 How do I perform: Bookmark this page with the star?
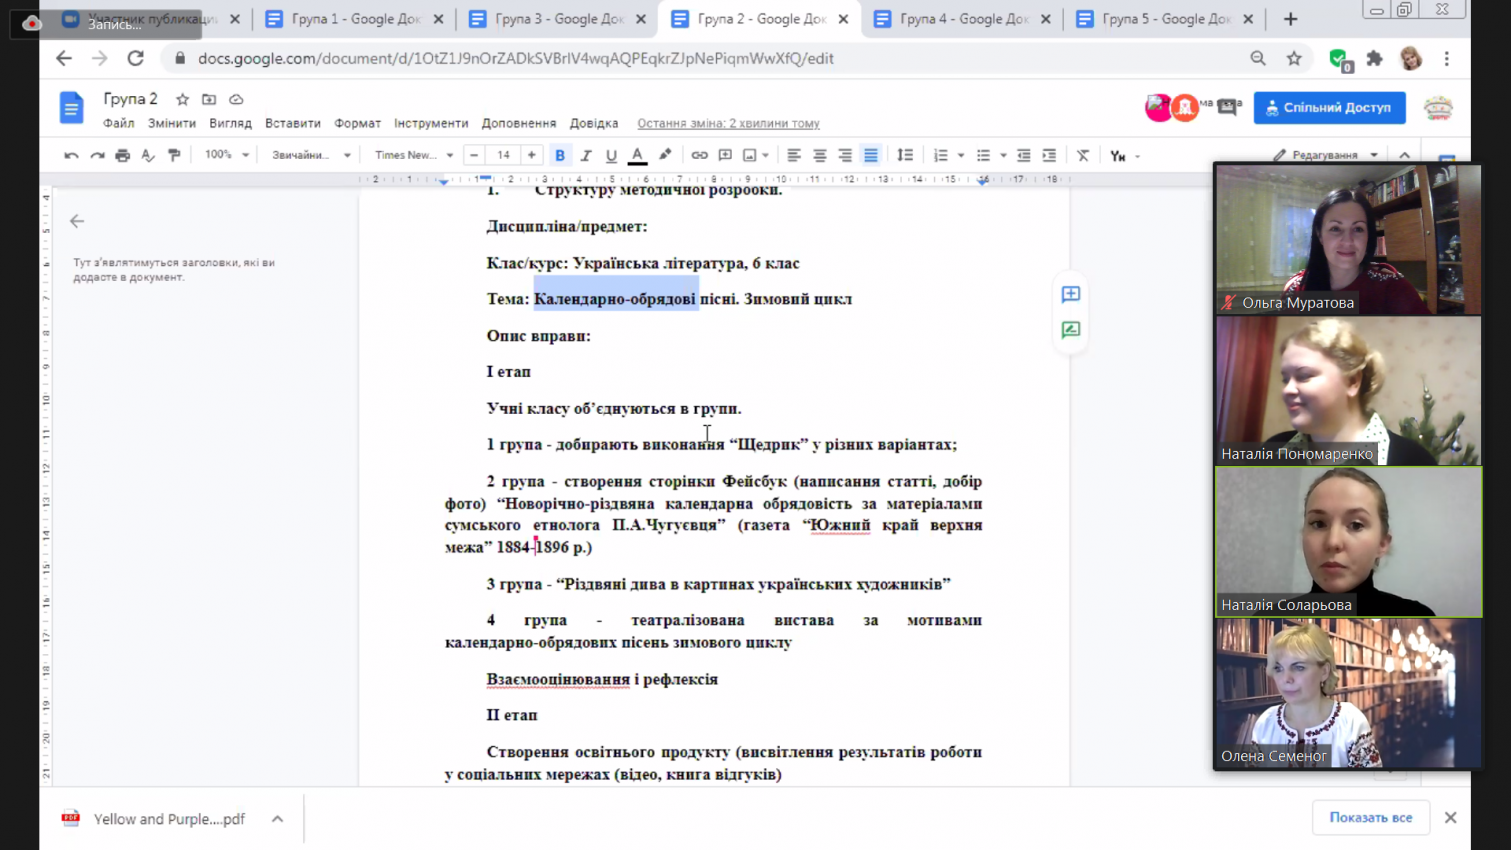pos(1294,58)
